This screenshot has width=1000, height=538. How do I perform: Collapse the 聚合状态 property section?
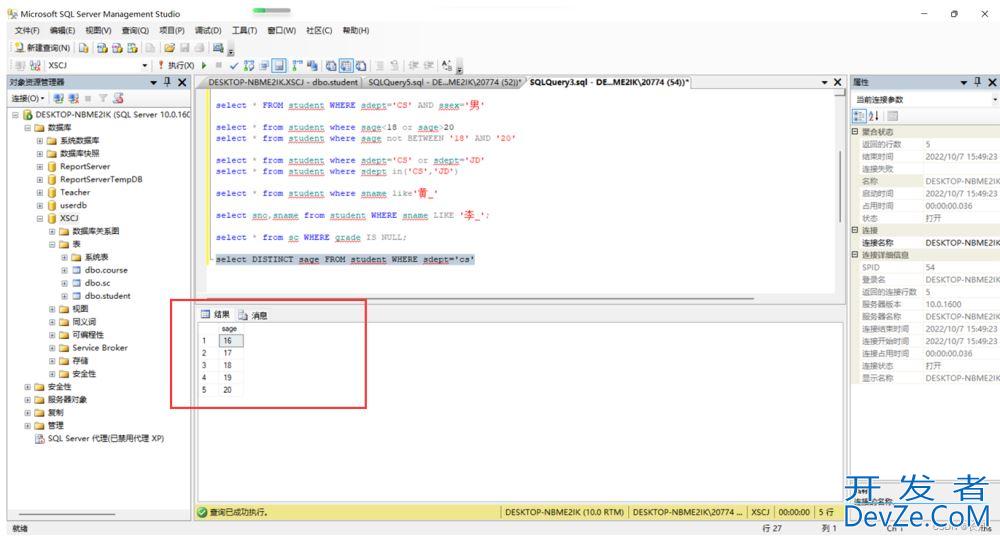(855, 131)
